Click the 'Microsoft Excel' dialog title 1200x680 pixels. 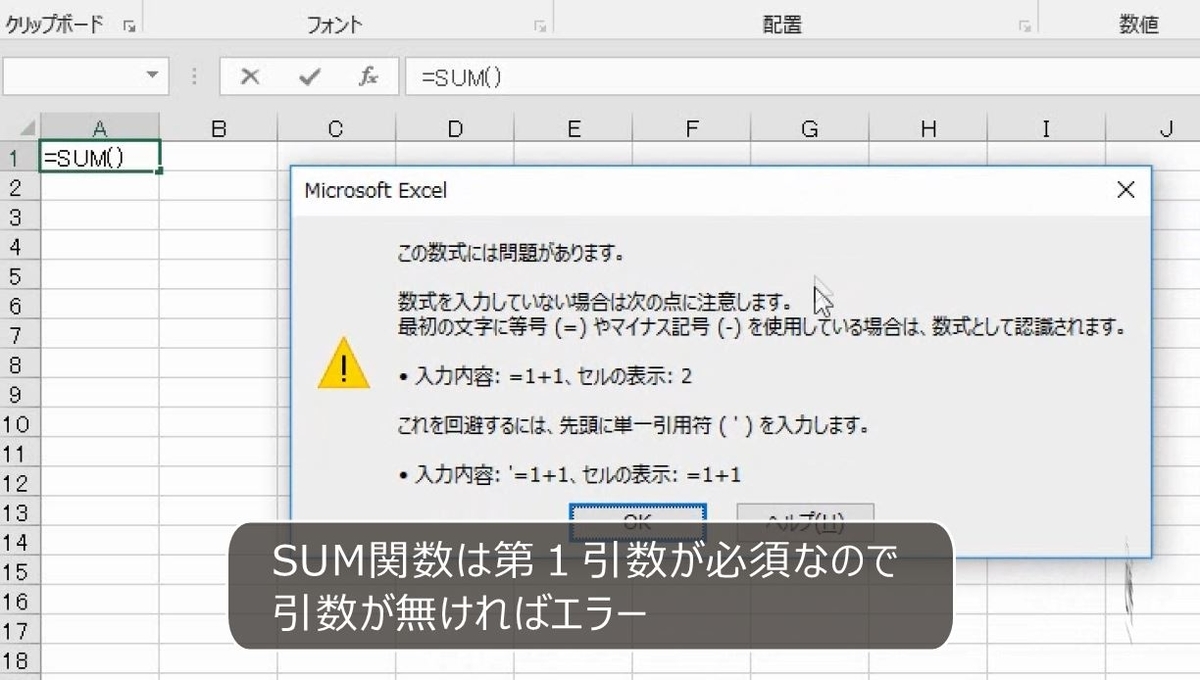tap(376, 190)
